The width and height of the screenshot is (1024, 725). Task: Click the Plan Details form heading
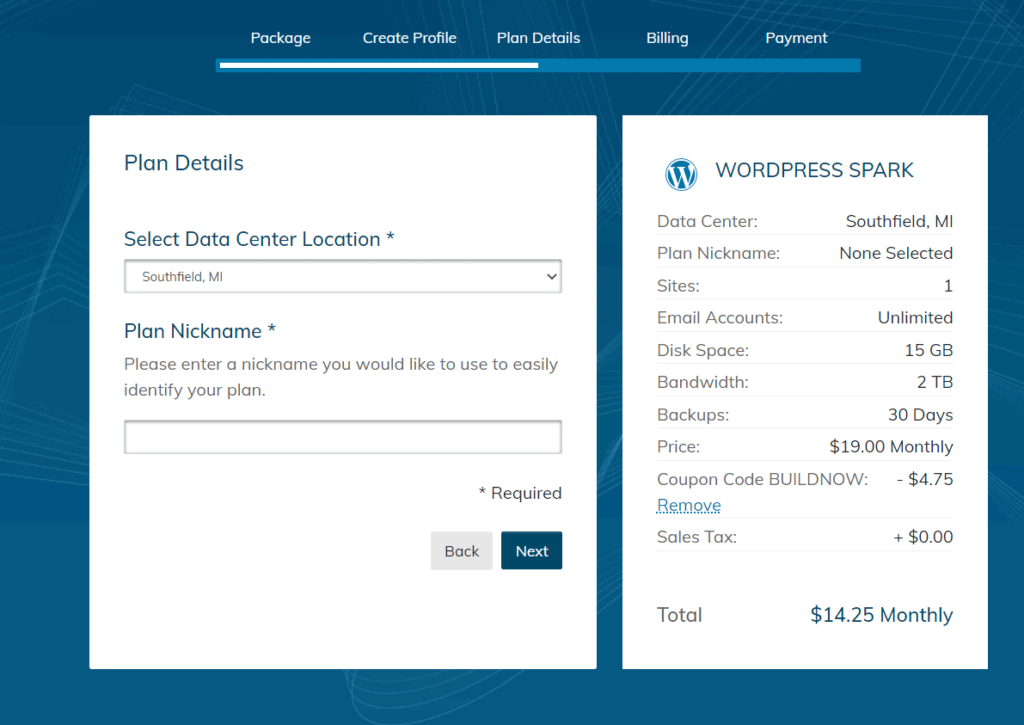(184, 163)
